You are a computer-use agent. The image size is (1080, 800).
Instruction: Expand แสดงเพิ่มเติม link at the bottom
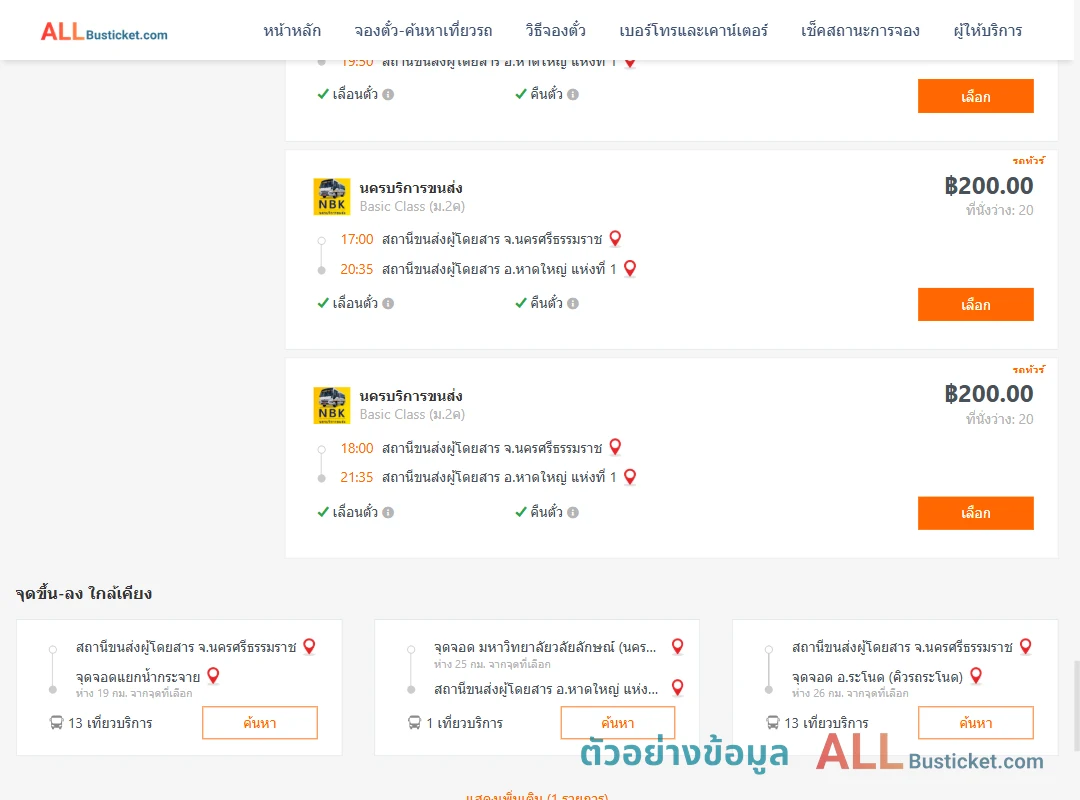[x=537, y=796]
